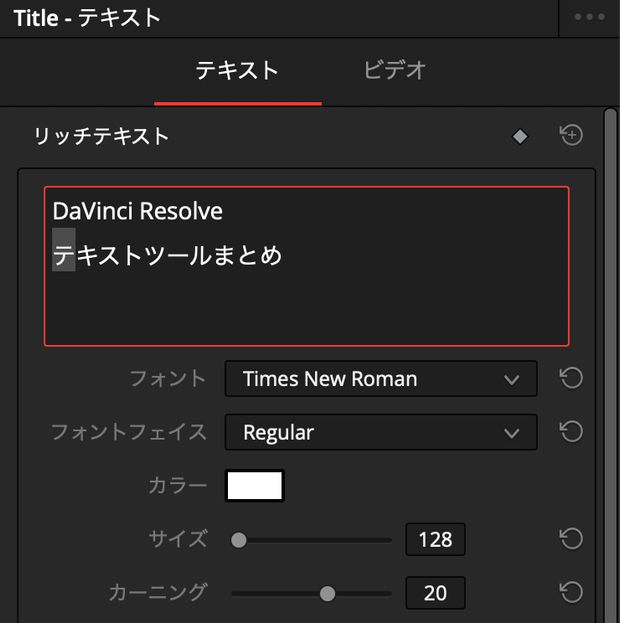Click the カーニング slider handle
The height and width of the screenshot is (623, 620).
click(x=327, y=594)
